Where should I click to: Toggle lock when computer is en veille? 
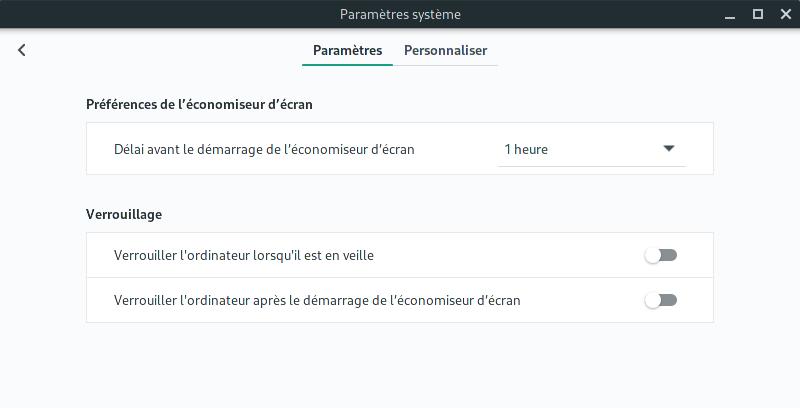point(661,255)
